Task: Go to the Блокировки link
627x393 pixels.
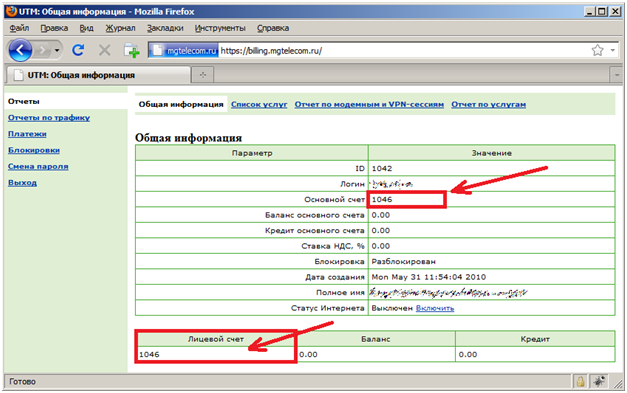Action: click(x=34, y=150)
